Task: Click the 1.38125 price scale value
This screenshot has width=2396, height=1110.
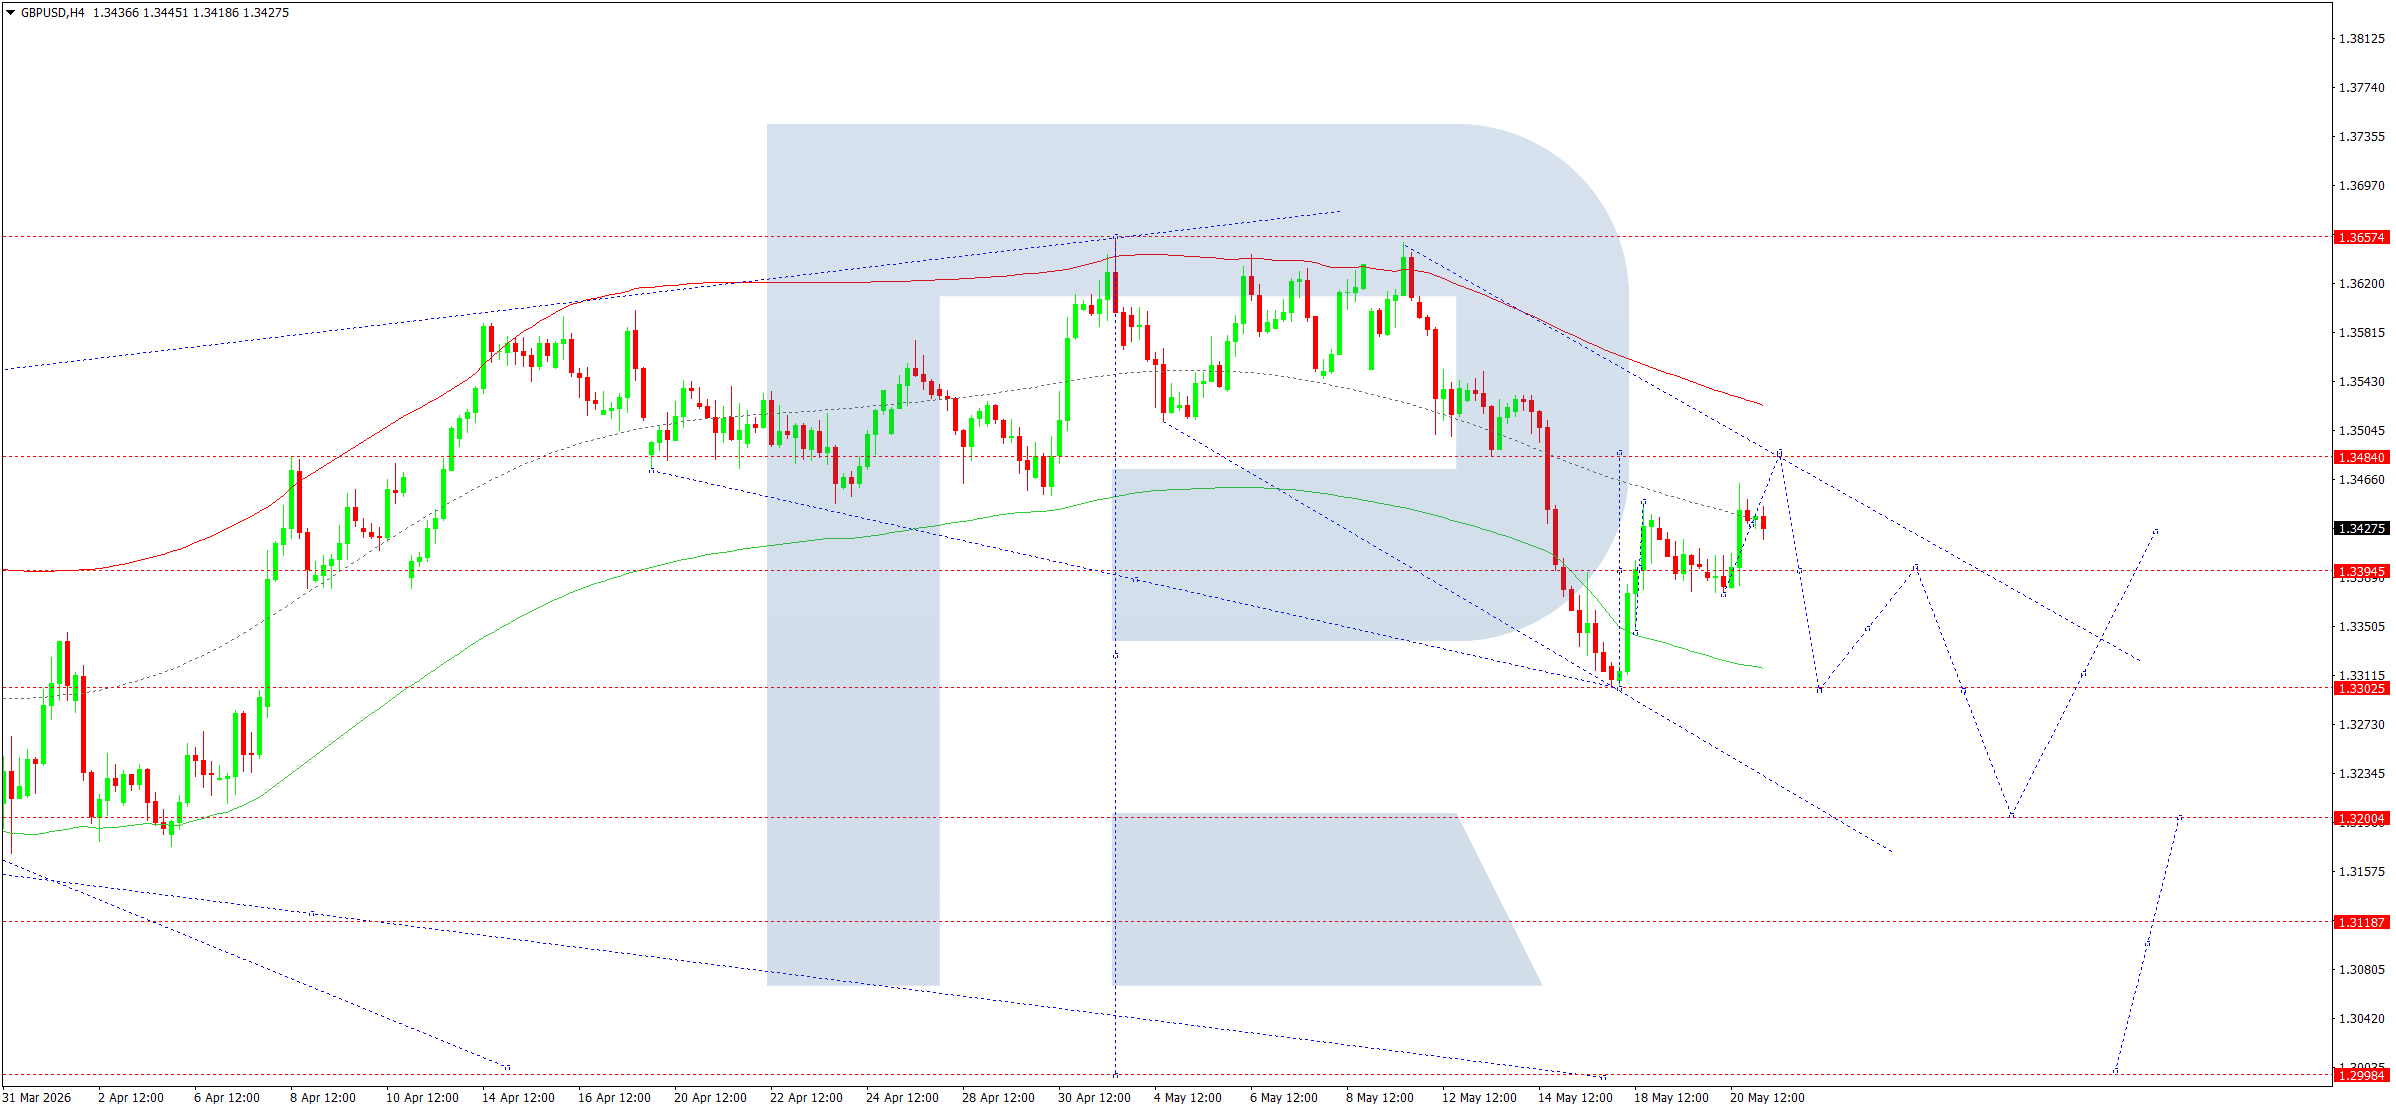Action: [x=2361, y=39]
